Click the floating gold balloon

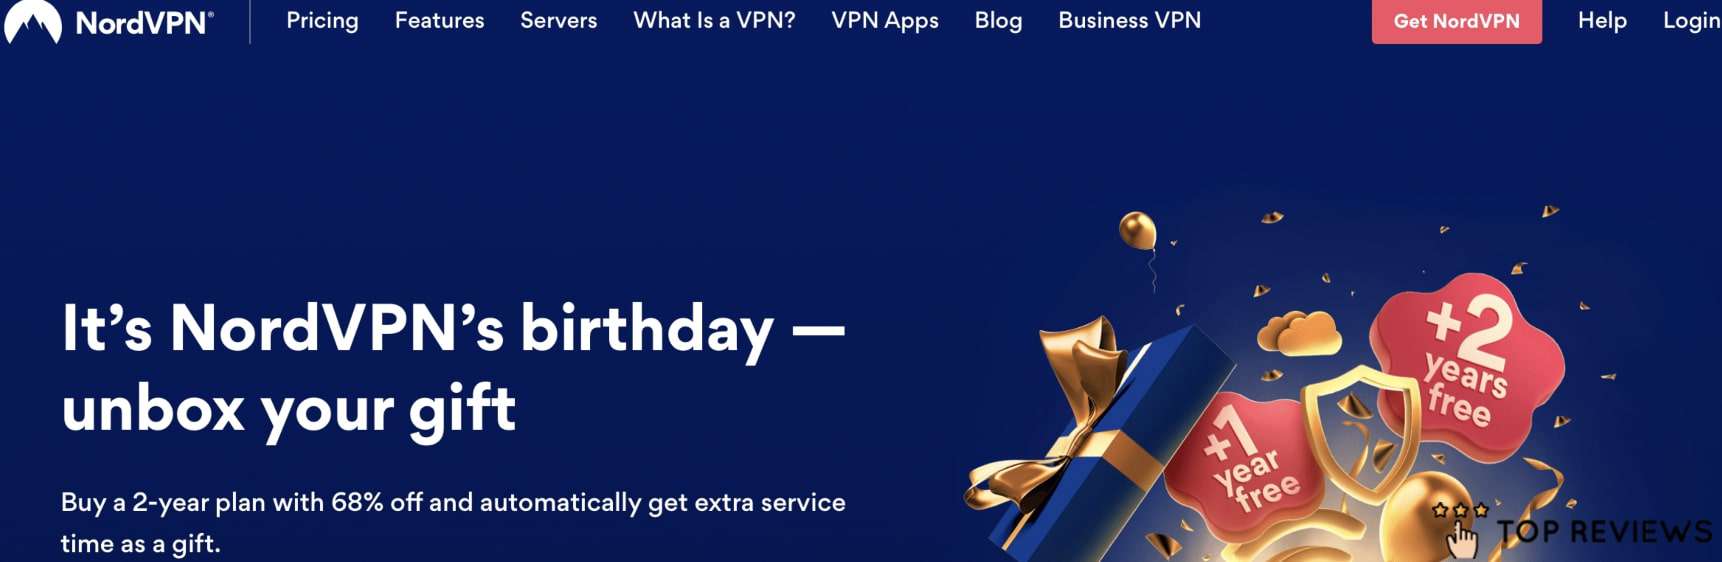(x=1137, y=231)
